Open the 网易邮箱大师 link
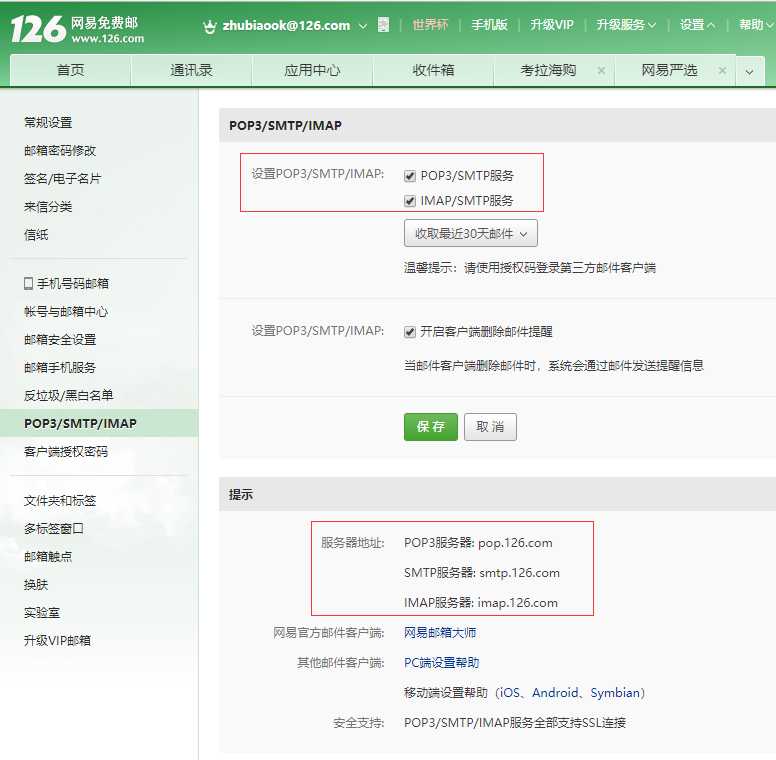Screen dimensions: 776x760 (440, 633)
